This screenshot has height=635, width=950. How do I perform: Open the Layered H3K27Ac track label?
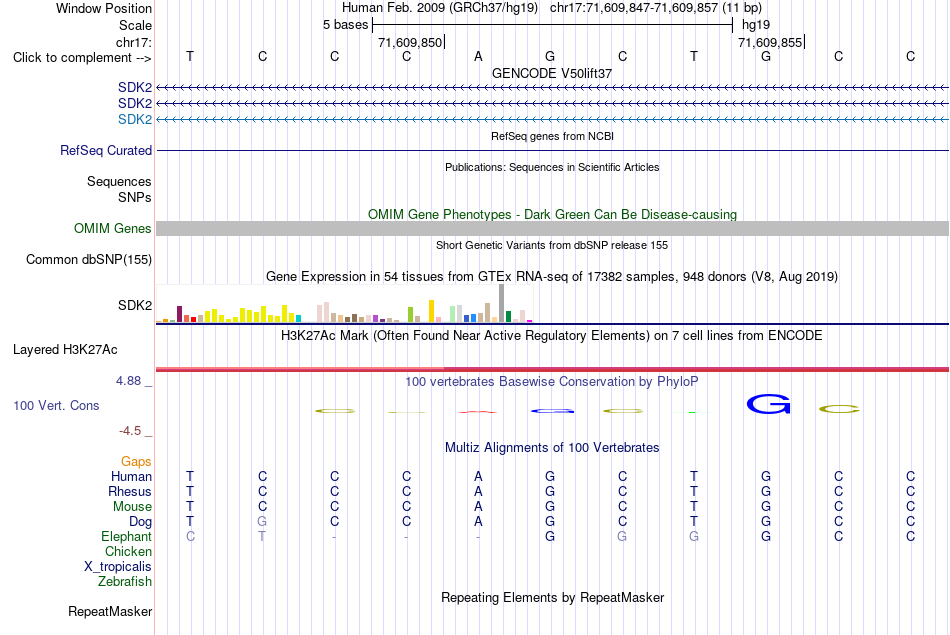point(65,350)
